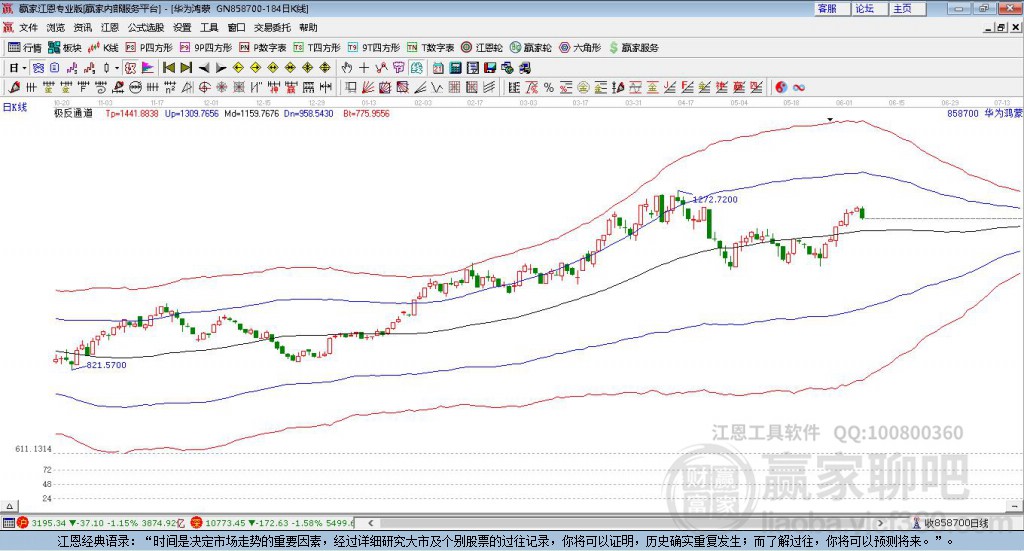
Task: Click the Md=1159.7676 indicator value
Action: [x=251, y=113]
